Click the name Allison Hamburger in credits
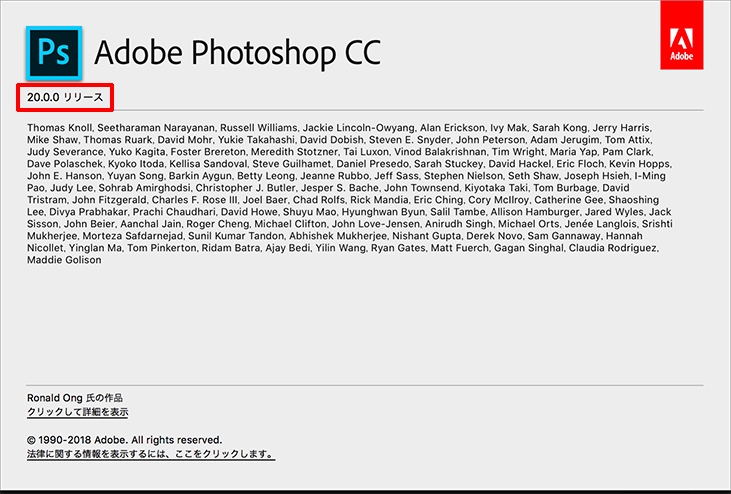The width and height of the screenshot is (731, 494). [x=535, y=212]
